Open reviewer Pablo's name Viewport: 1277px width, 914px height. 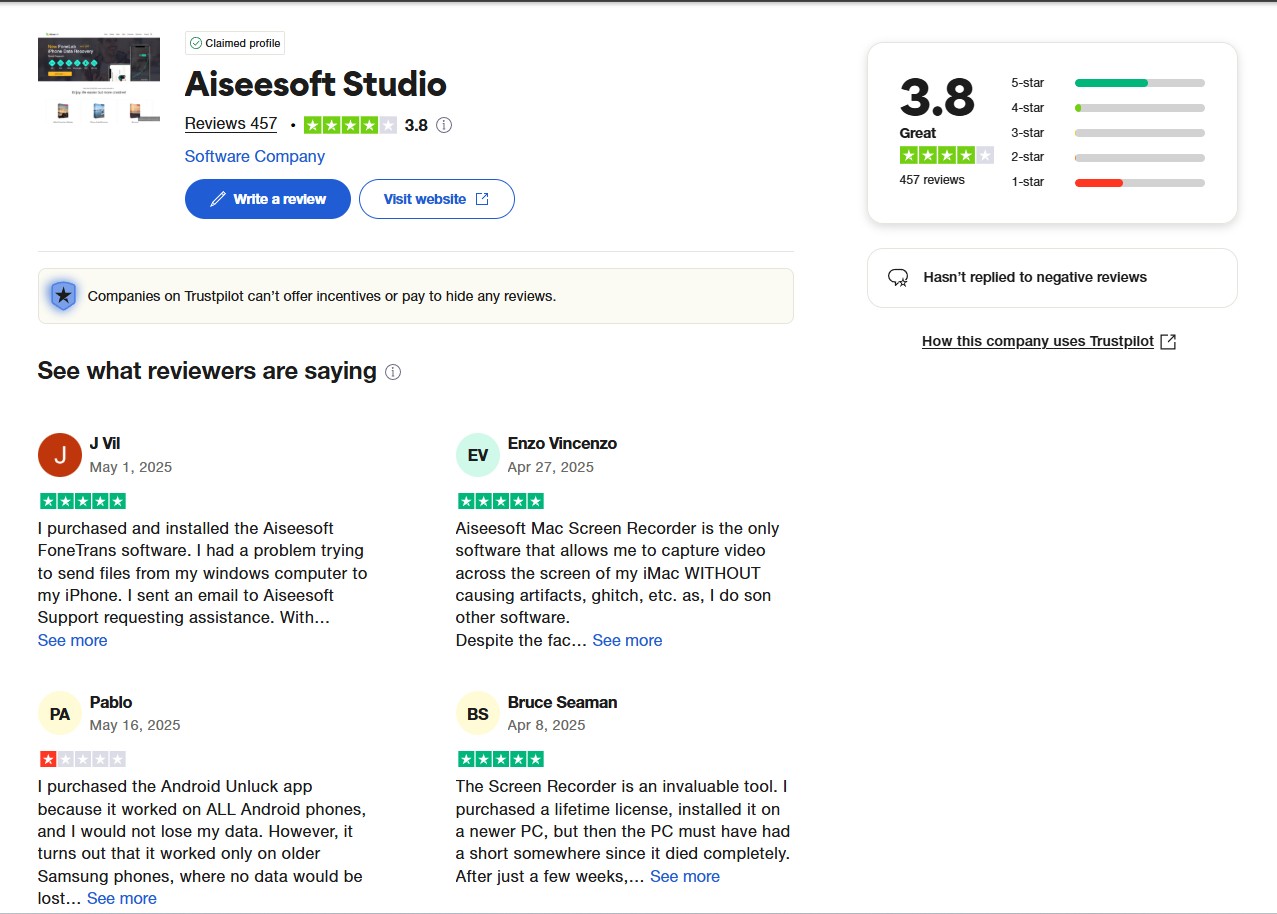(111, 702)
